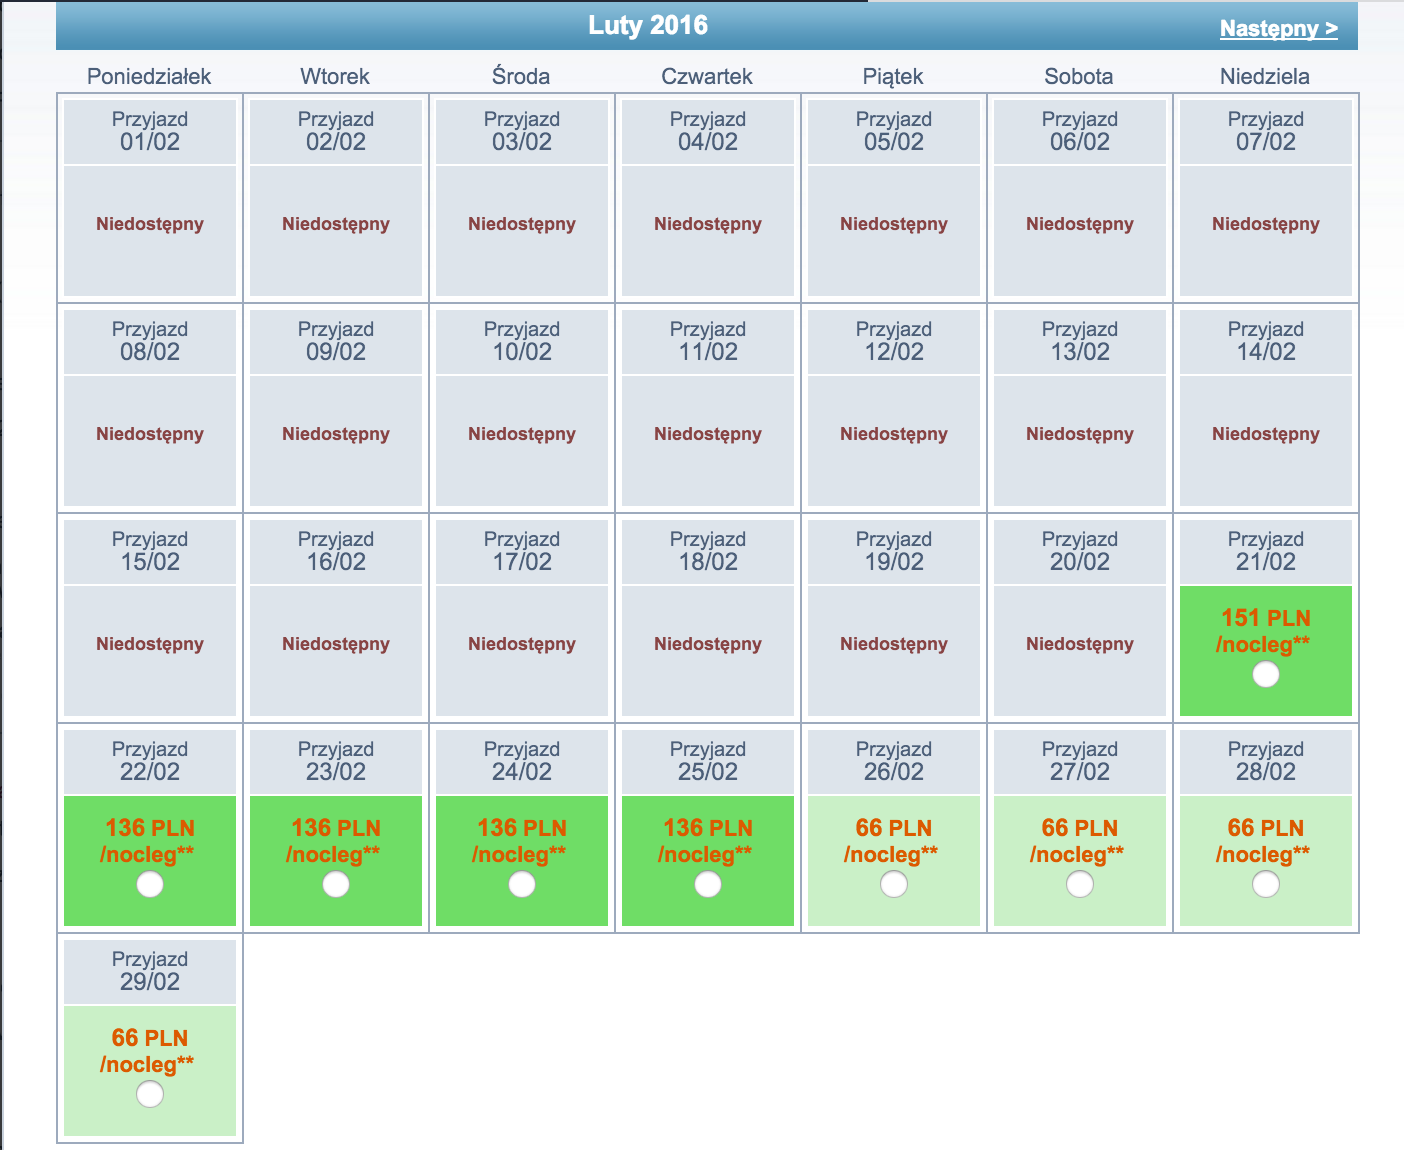Select the 27/02 arrival radio button

coord(1080,884)
